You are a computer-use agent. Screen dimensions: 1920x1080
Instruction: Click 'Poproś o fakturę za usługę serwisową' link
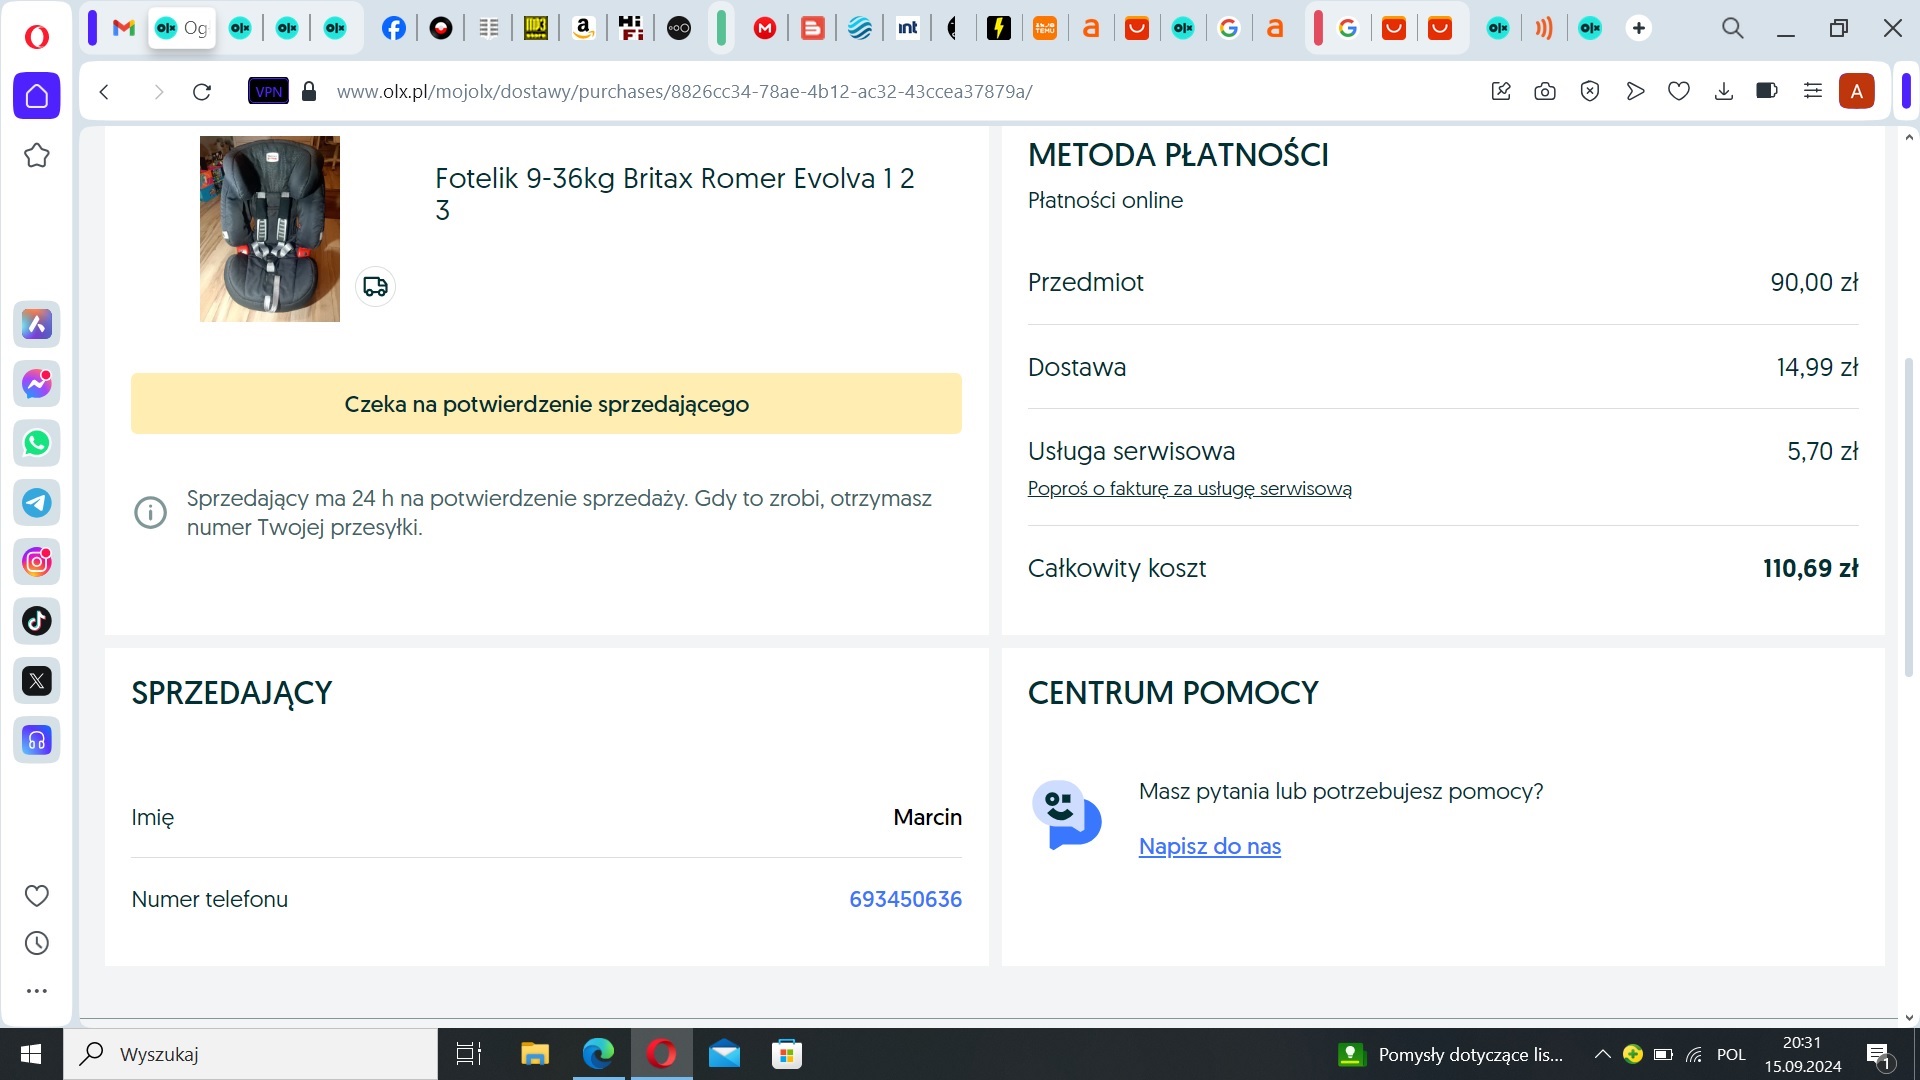(x=1189, y=489)
